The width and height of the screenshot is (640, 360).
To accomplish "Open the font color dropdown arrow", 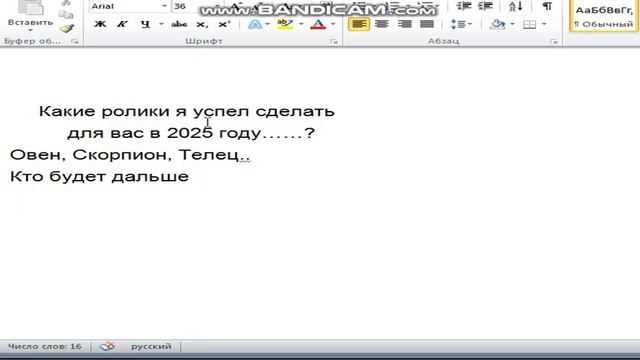I will coord(333,24).
